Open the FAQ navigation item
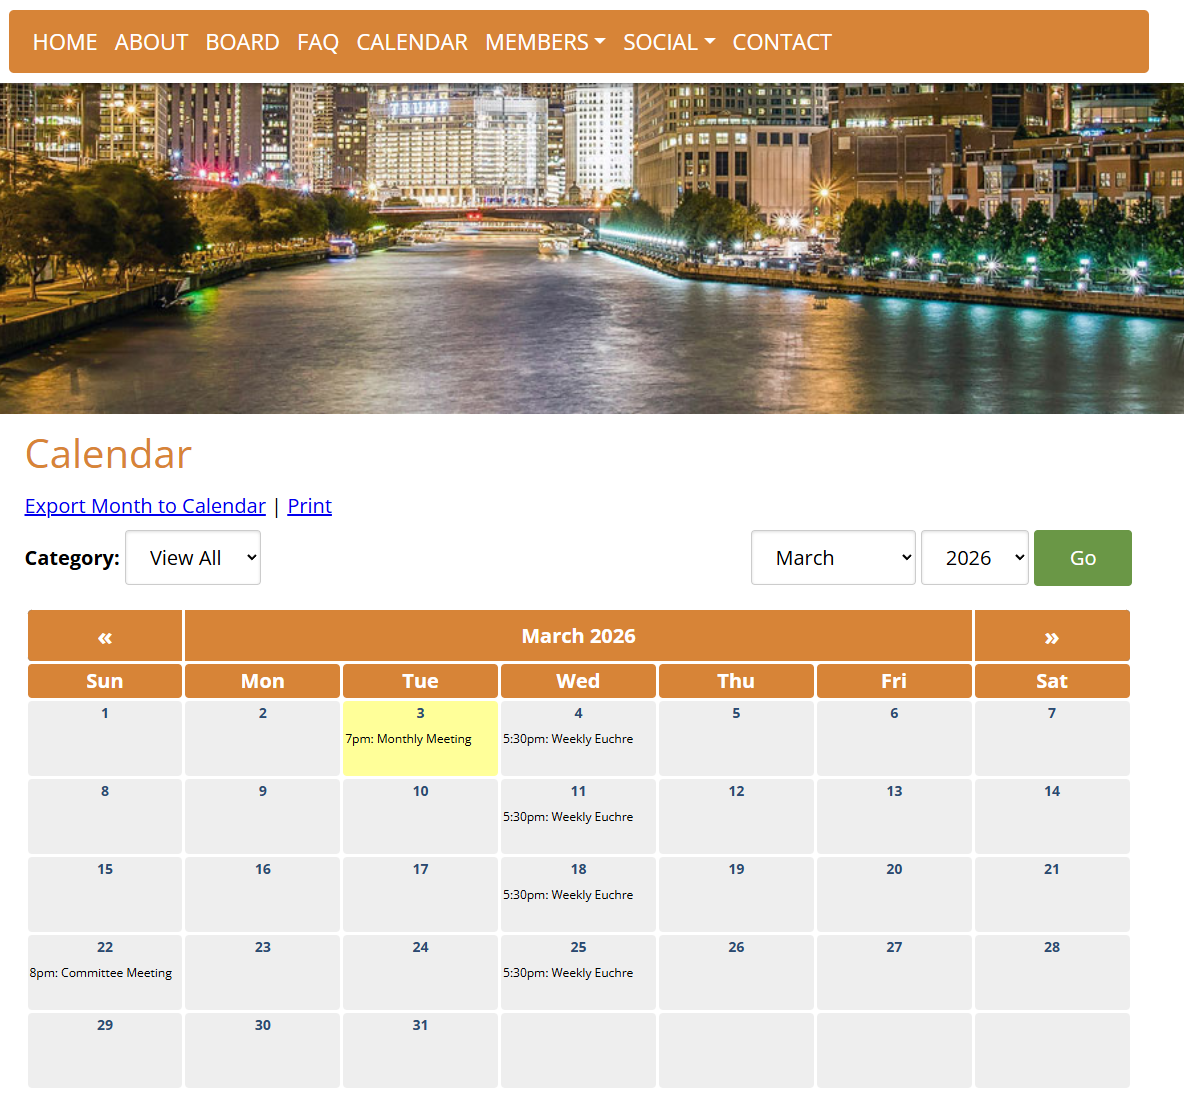This screenshot has width=1184, height=1100. (318, 42)
